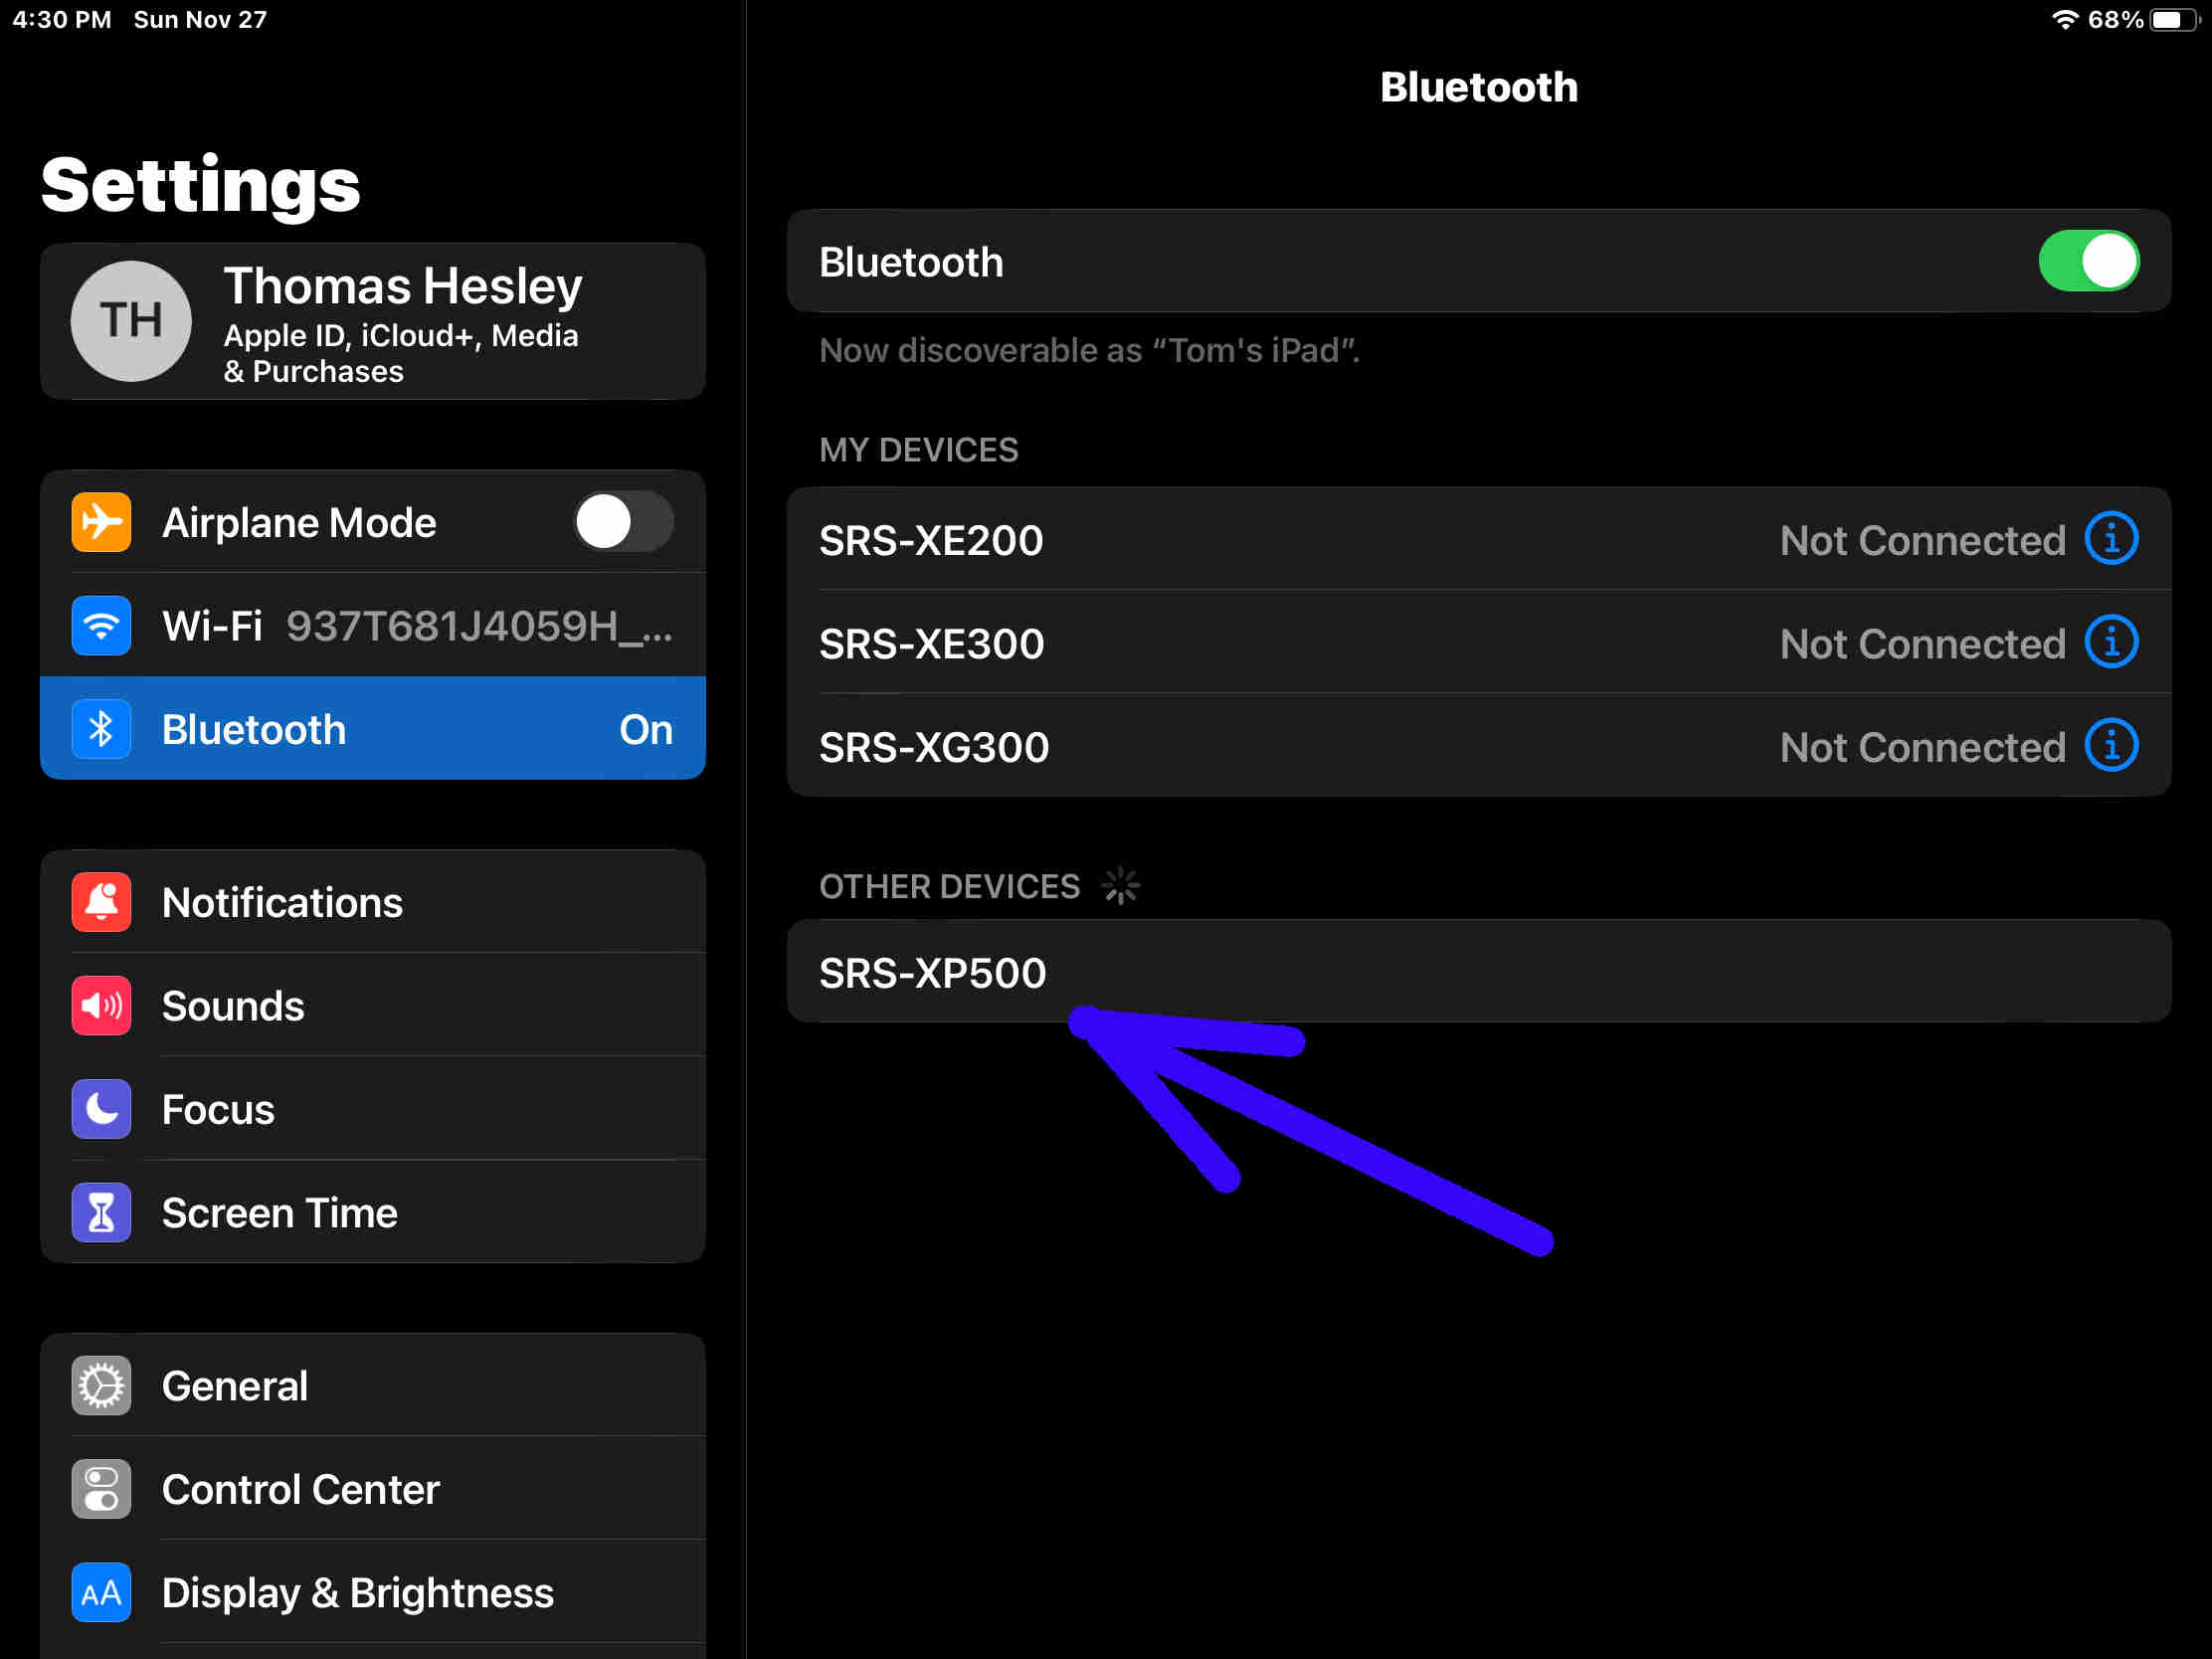Tap the Bluetooth On status text
The image size is (2212, 1659).
[x=646, y=729]
